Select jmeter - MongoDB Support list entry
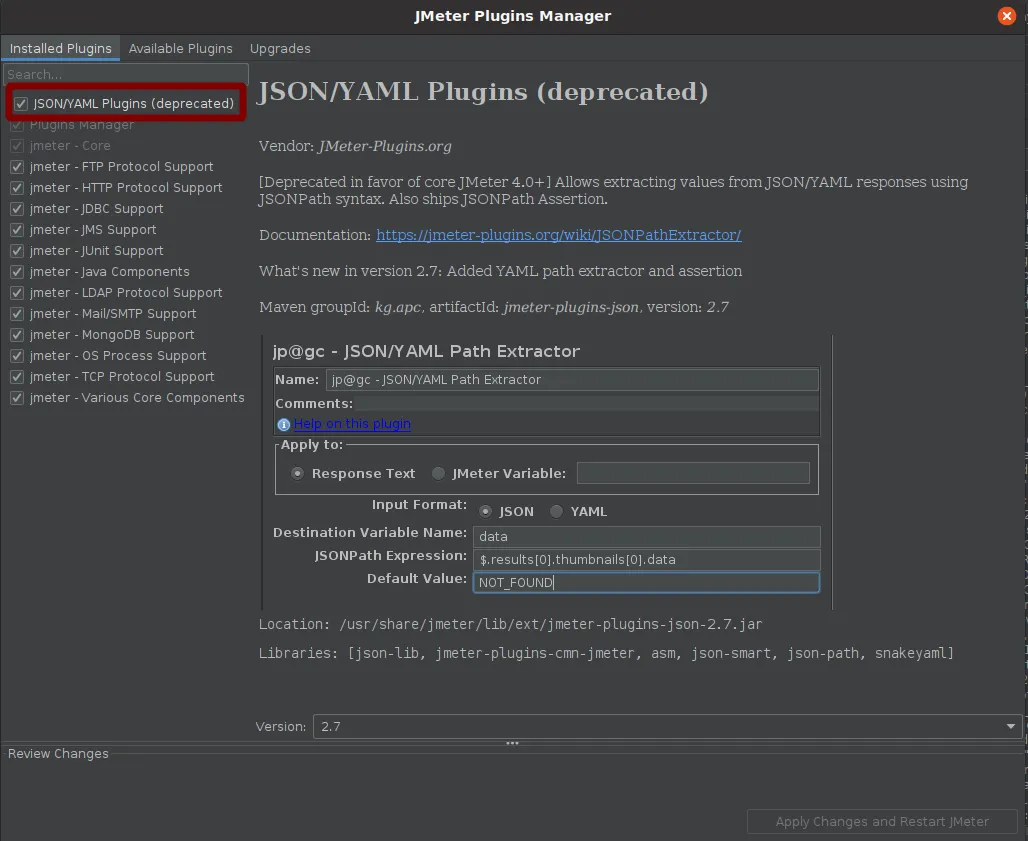The image size is (1028, 841). (112, 335)
